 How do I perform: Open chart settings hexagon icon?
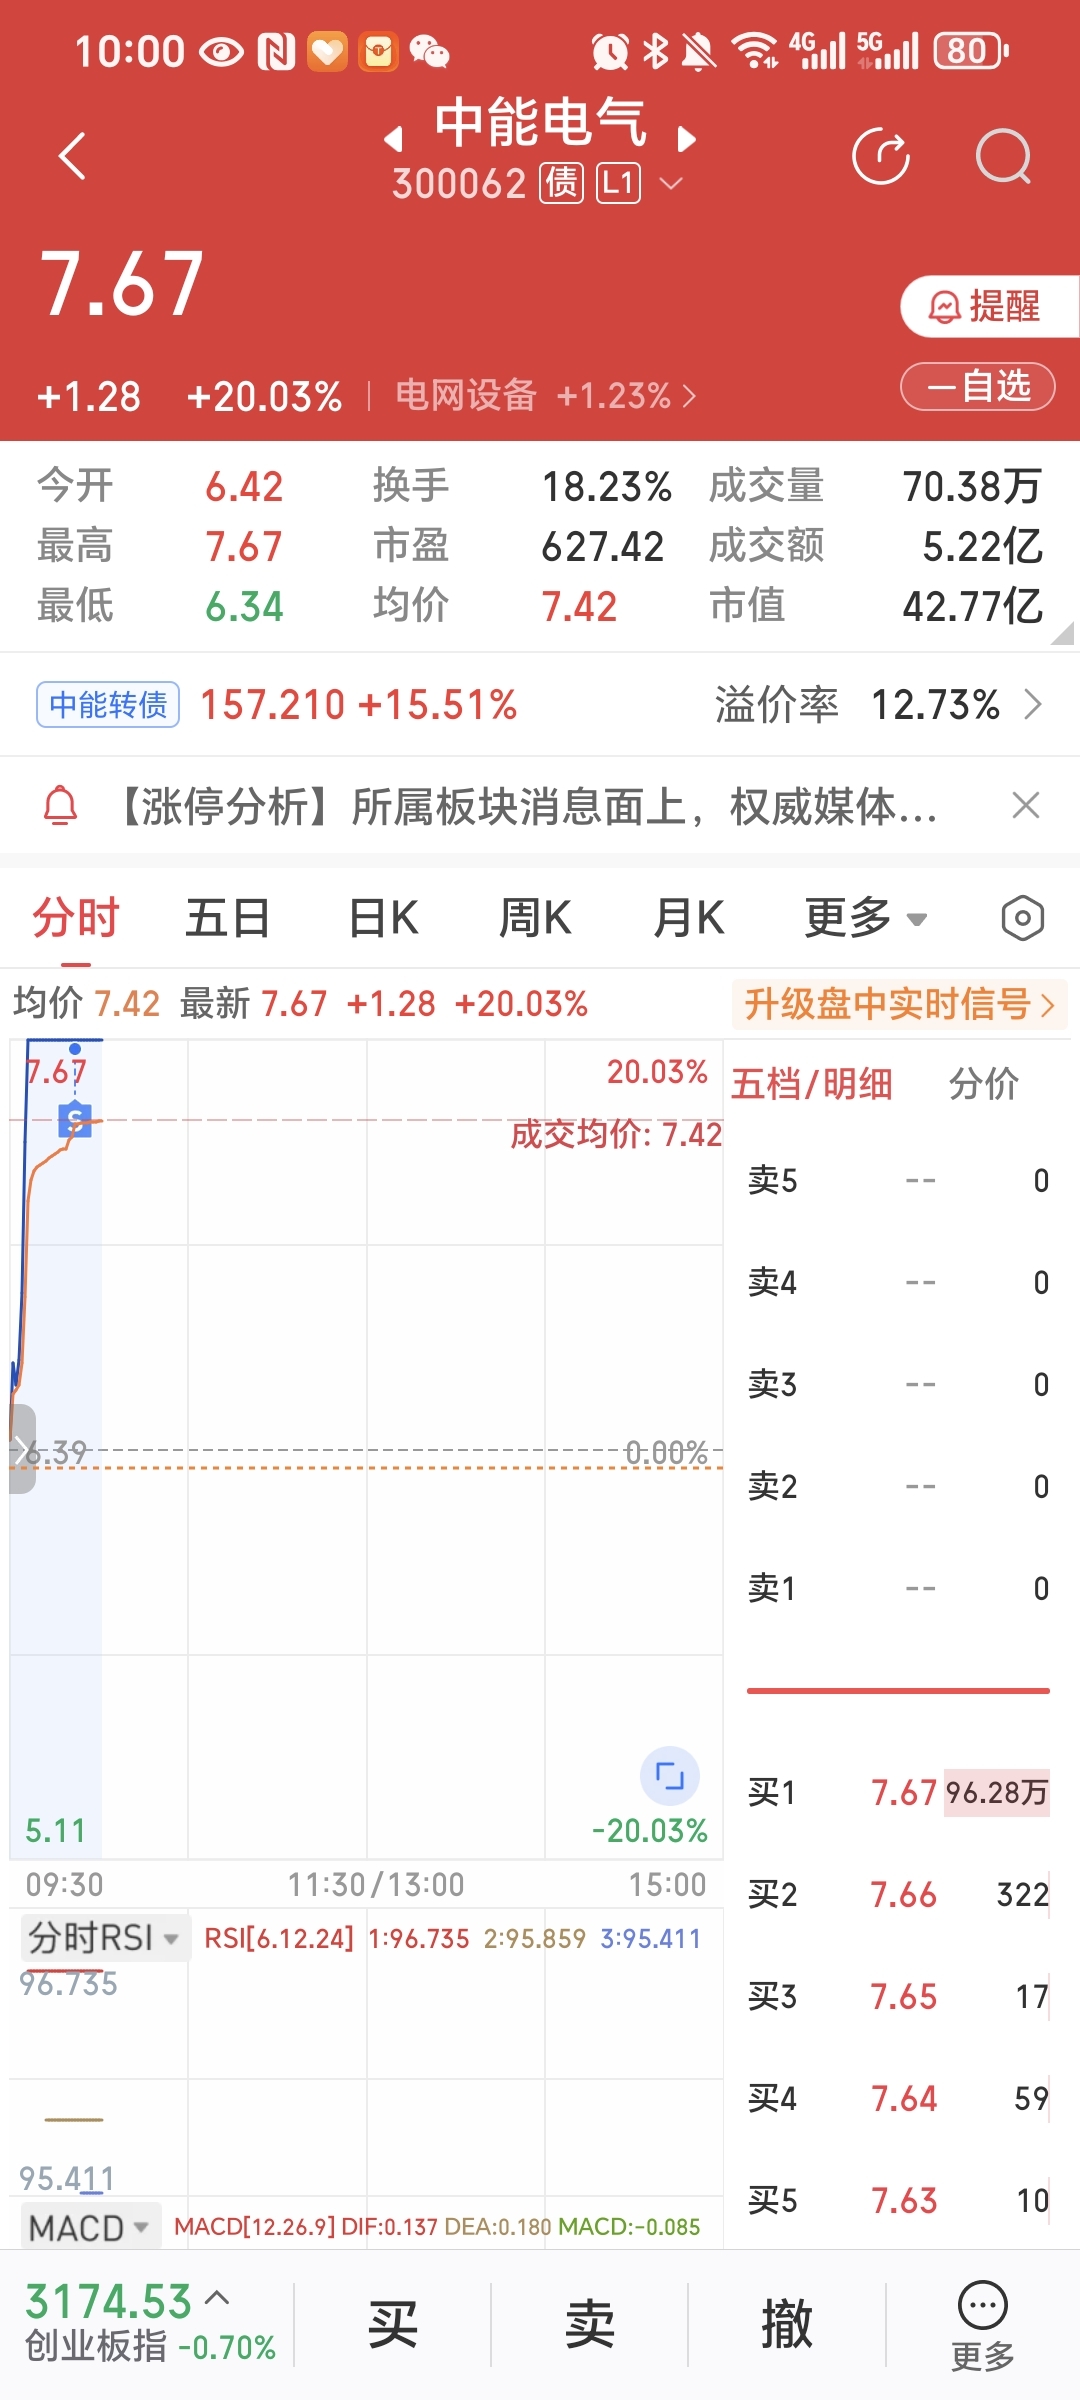(x=1022, y=918)
